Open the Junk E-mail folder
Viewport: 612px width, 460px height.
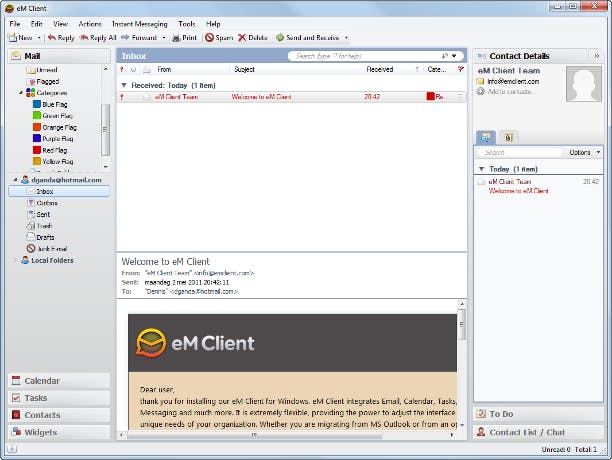47,249
